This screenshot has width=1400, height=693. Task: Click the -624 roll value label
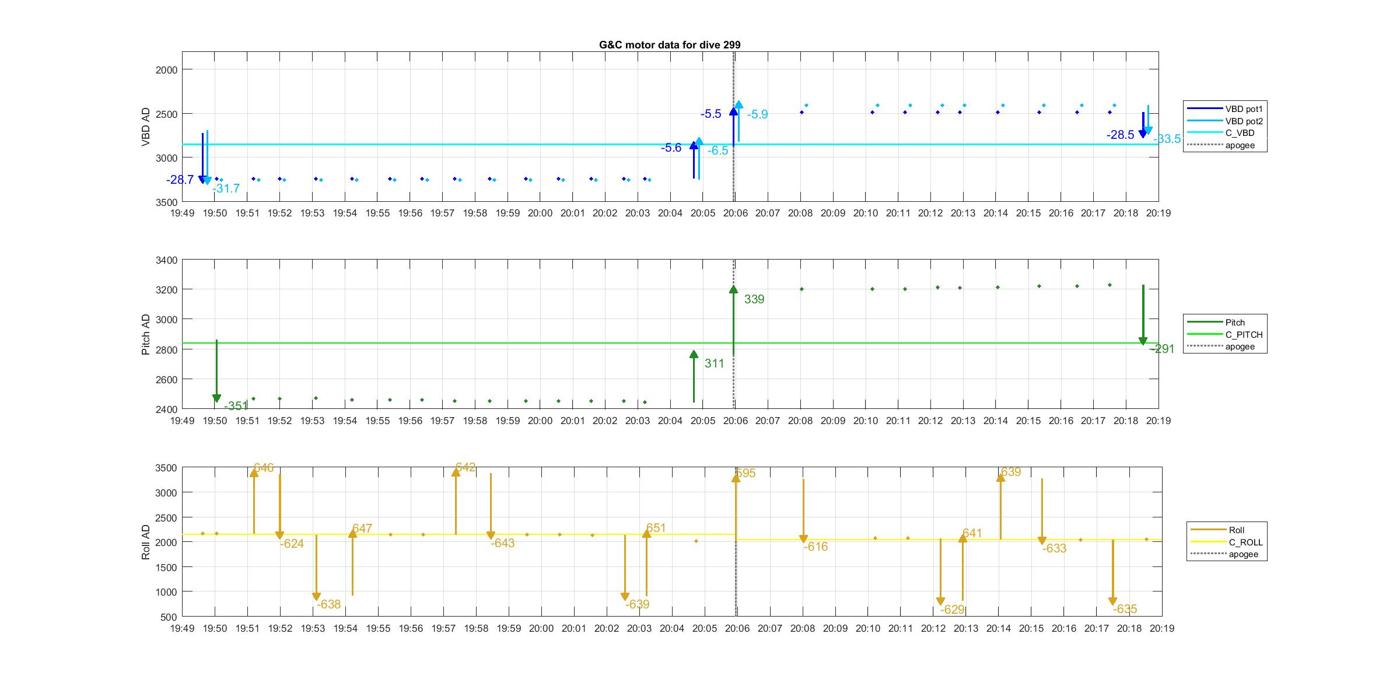coord(292,544)
